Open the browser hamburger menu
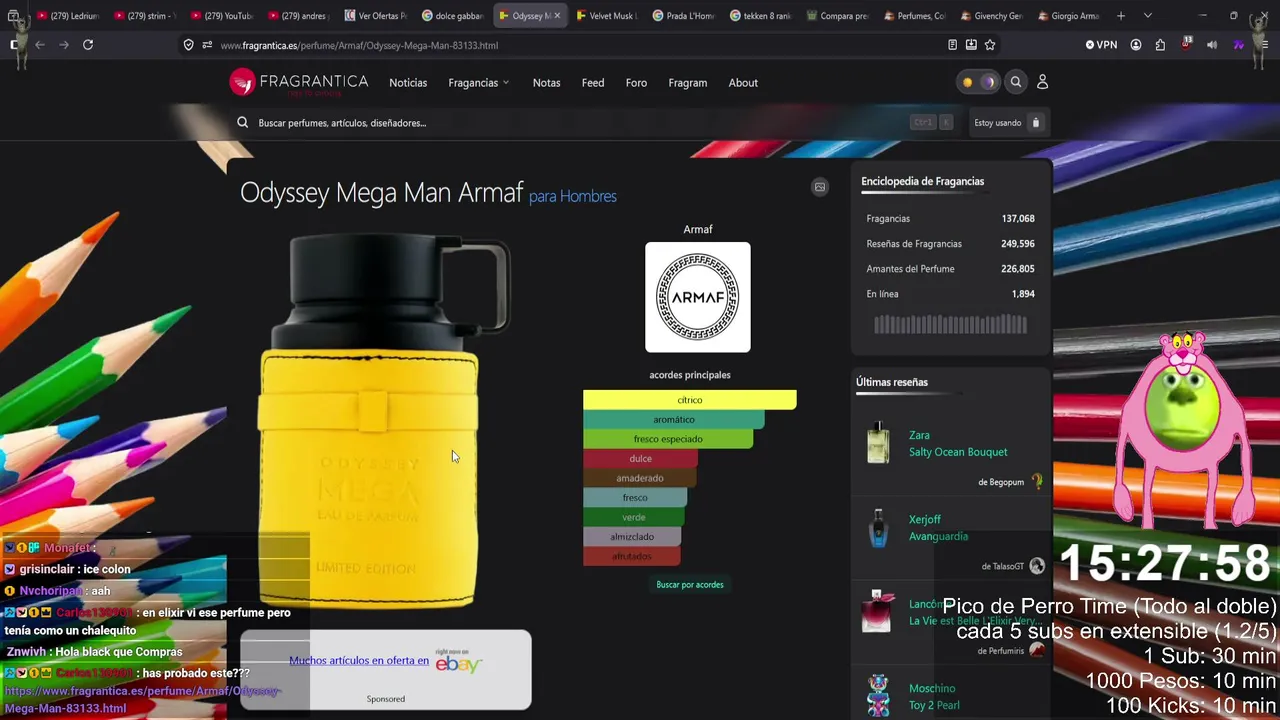 tap(1263, 45)
